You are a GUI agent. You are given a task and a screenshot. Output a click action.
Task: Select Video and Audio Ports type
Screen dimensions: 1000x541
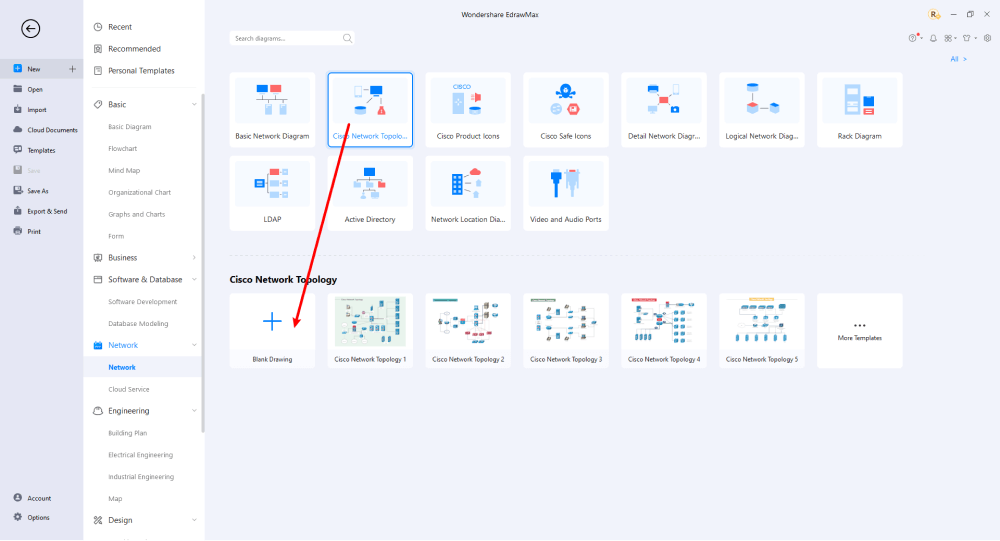tap(566, 193)
